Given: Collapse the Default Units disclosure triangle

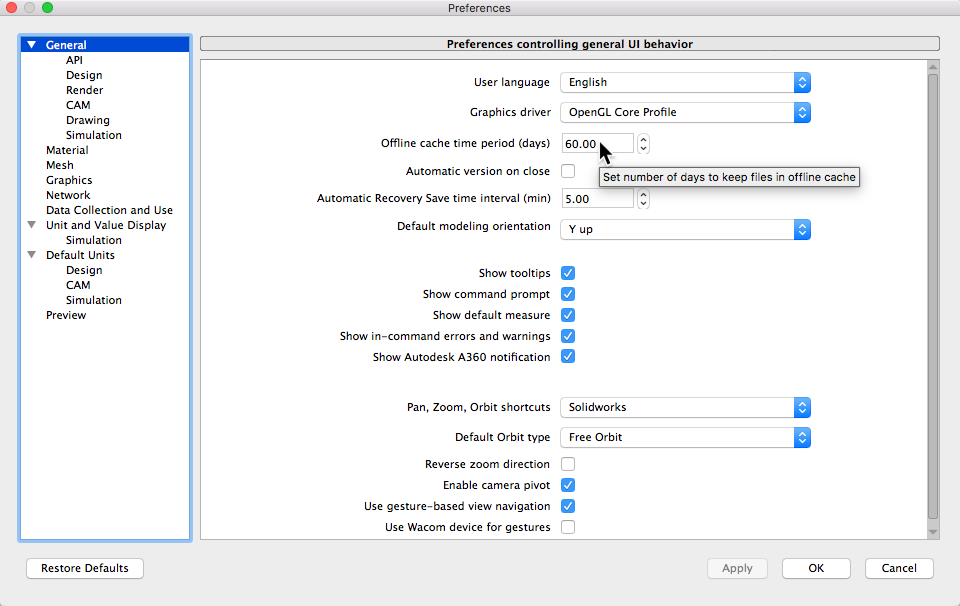Looking at the screenshot, I should tap(32, 255).
